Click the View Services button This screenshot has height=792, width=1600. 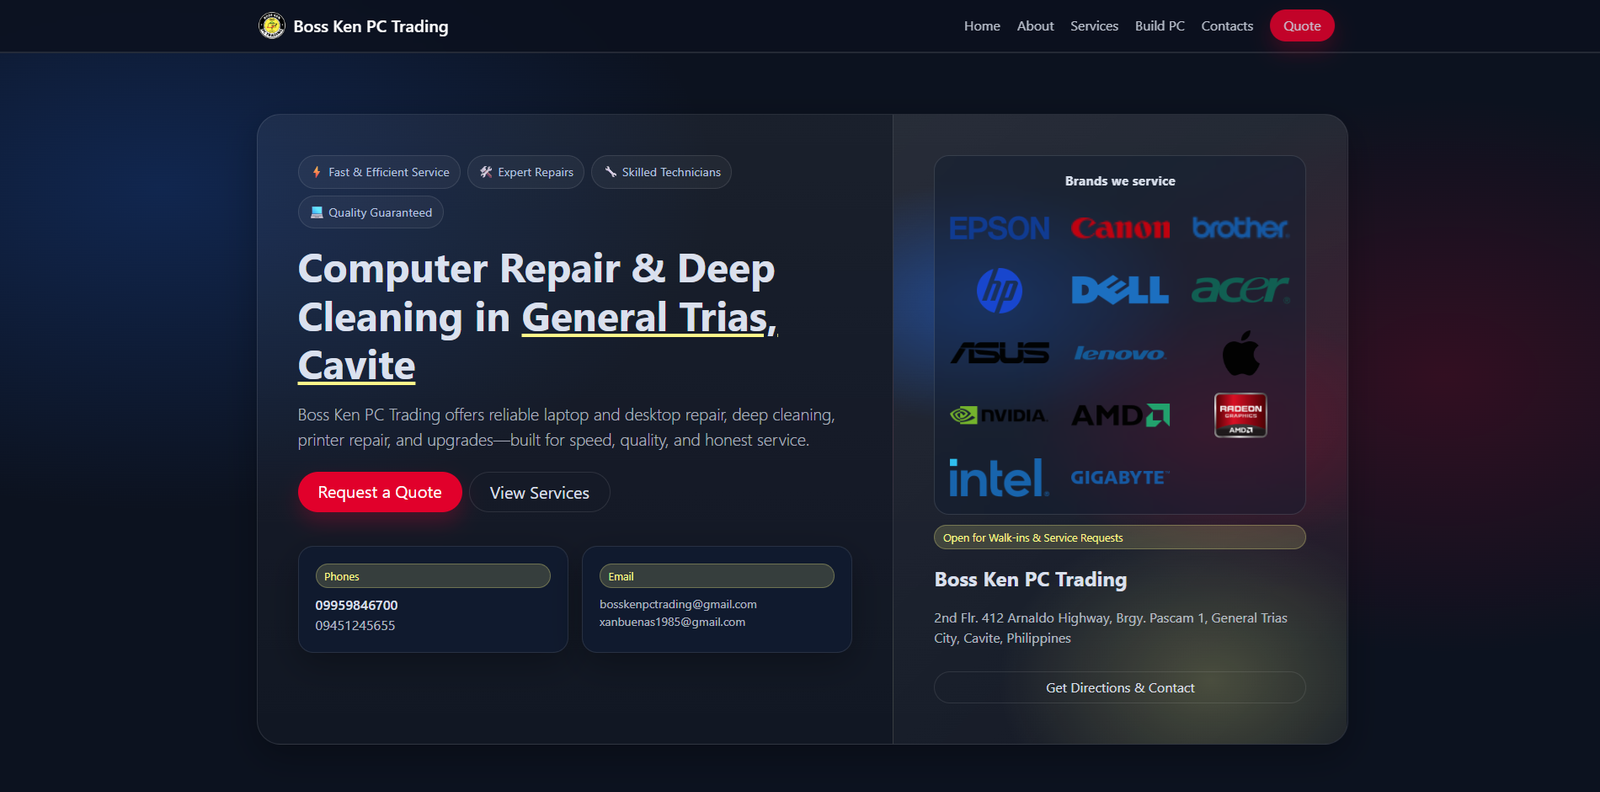(539, 492)
